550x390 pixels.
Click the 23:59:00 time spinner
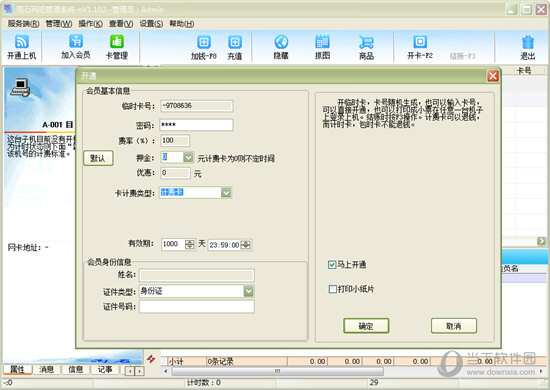coord(246,245)
